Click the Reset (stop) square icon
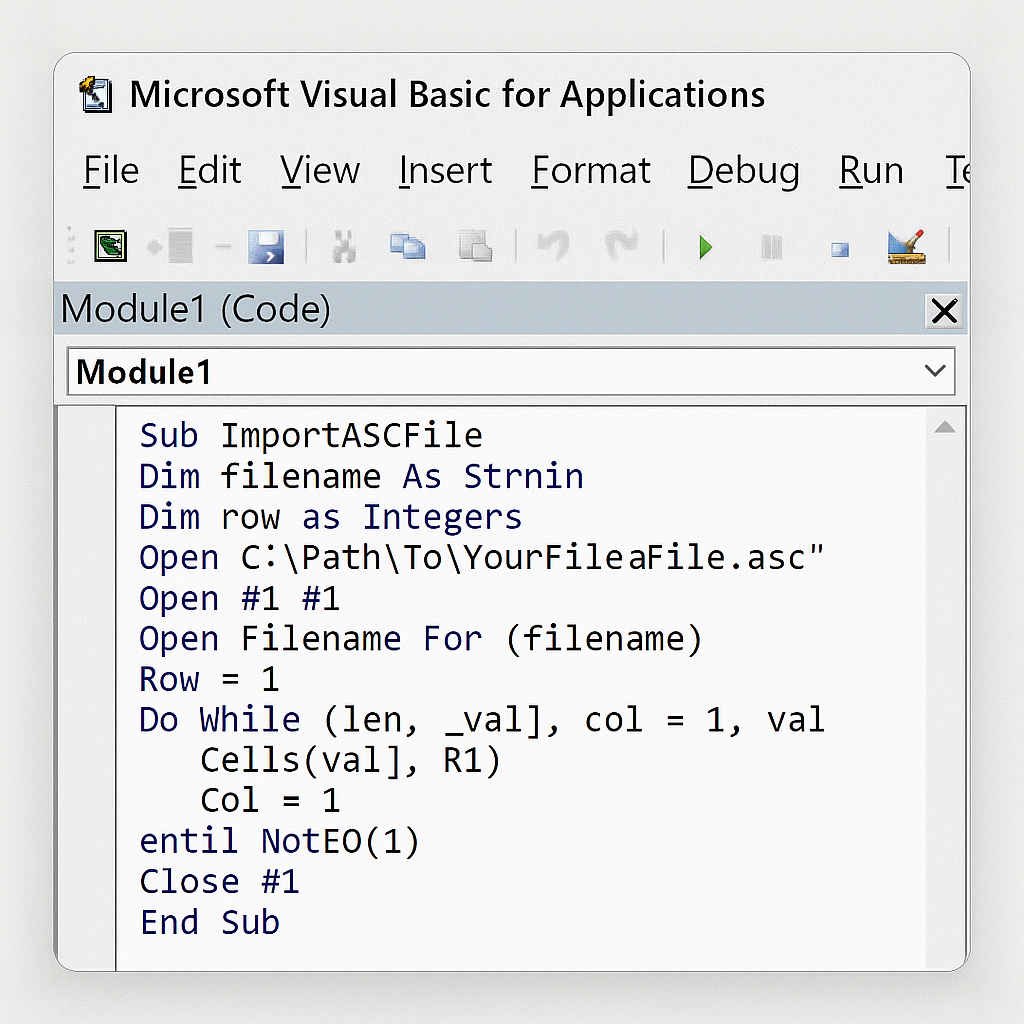 (x=840, y=249)
